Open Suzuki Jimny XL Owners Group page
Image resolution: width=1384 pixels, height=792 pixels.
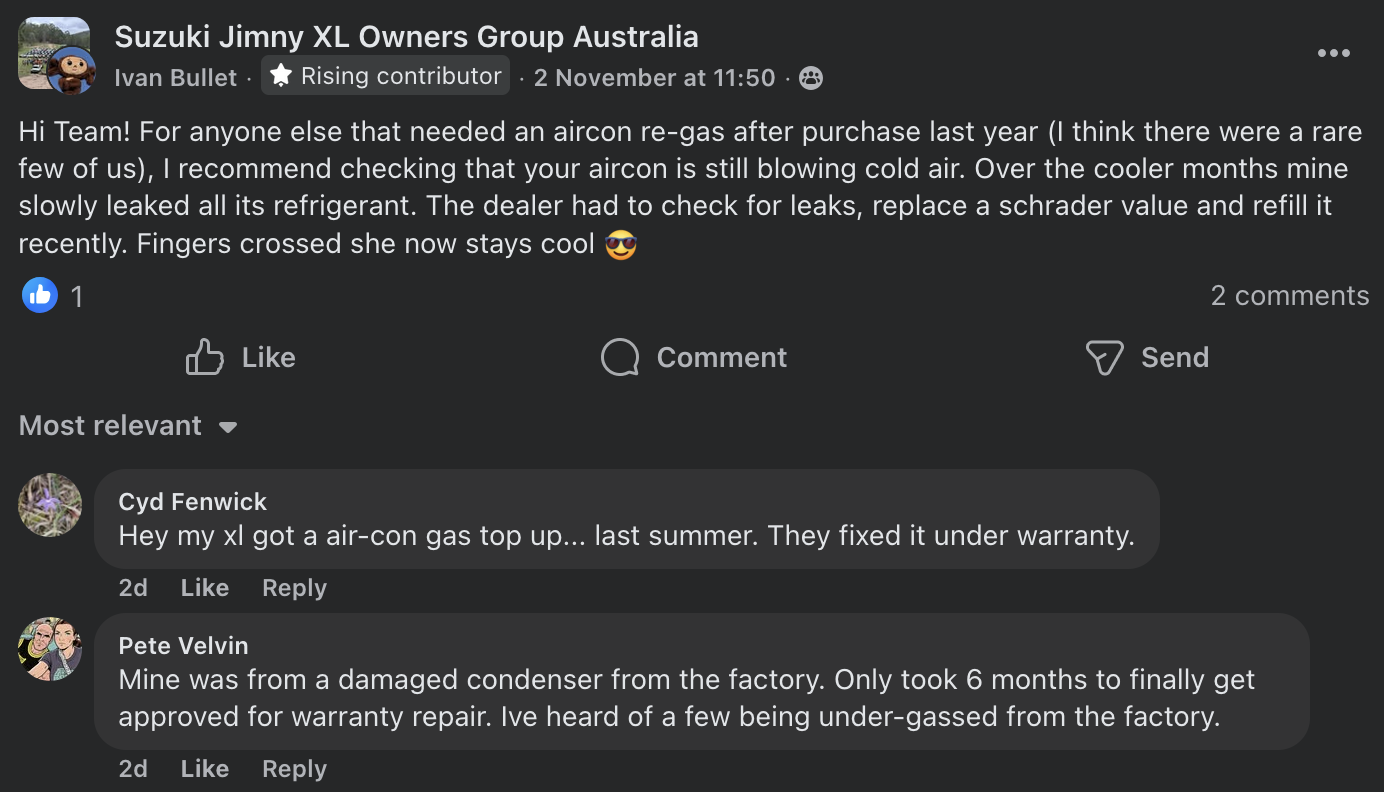(406, 37)
